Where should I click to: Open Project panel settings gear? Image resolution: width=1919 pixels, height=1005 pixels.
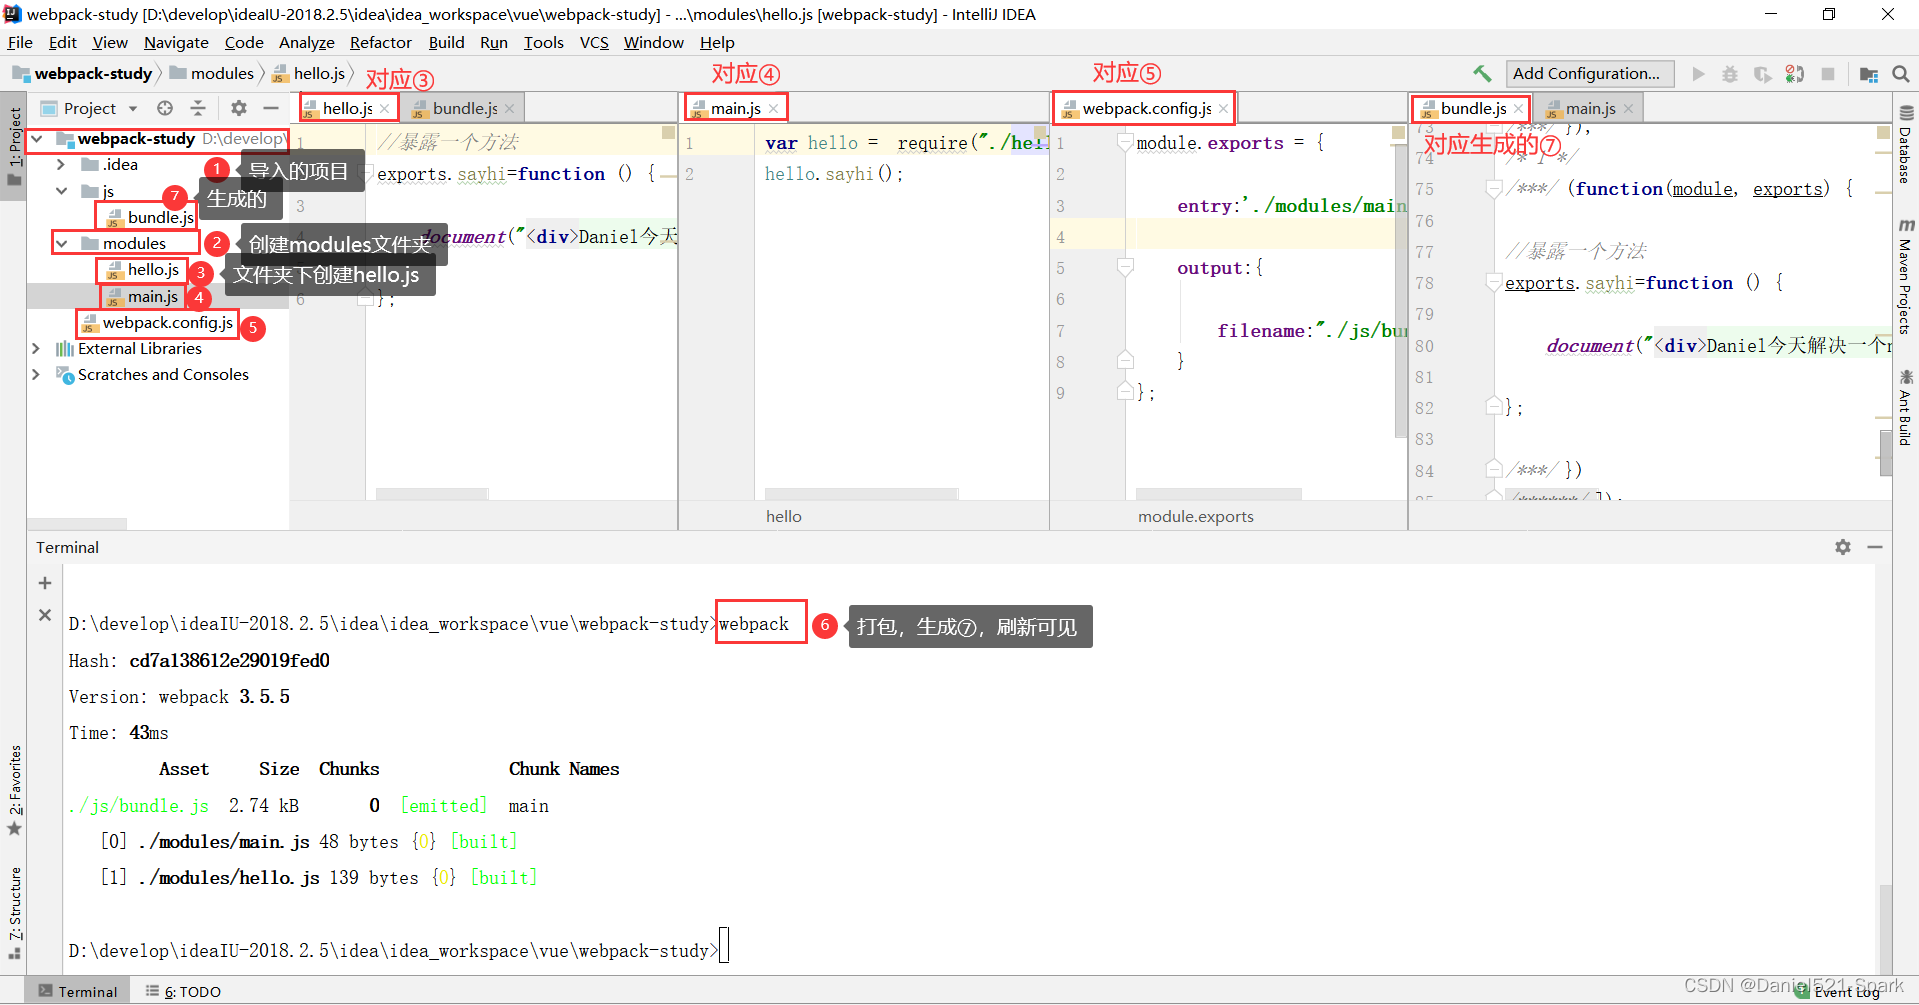(238, 108)
